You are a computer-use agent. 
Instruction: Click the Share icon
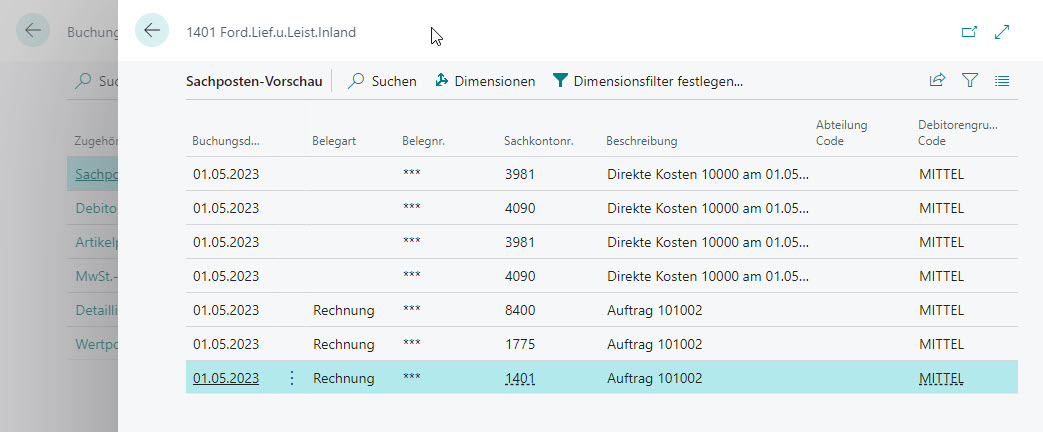pyautogui.click(x=937, y=81)
